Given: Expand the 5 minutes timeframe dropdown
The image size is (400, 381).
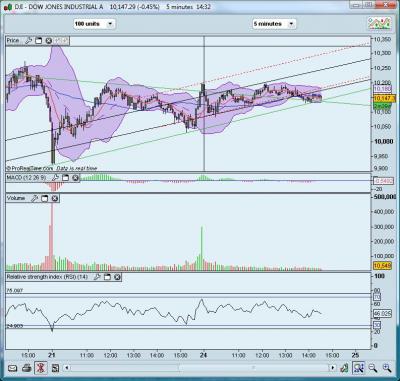Looking at the screenshot, I should (x=274, y=24).
